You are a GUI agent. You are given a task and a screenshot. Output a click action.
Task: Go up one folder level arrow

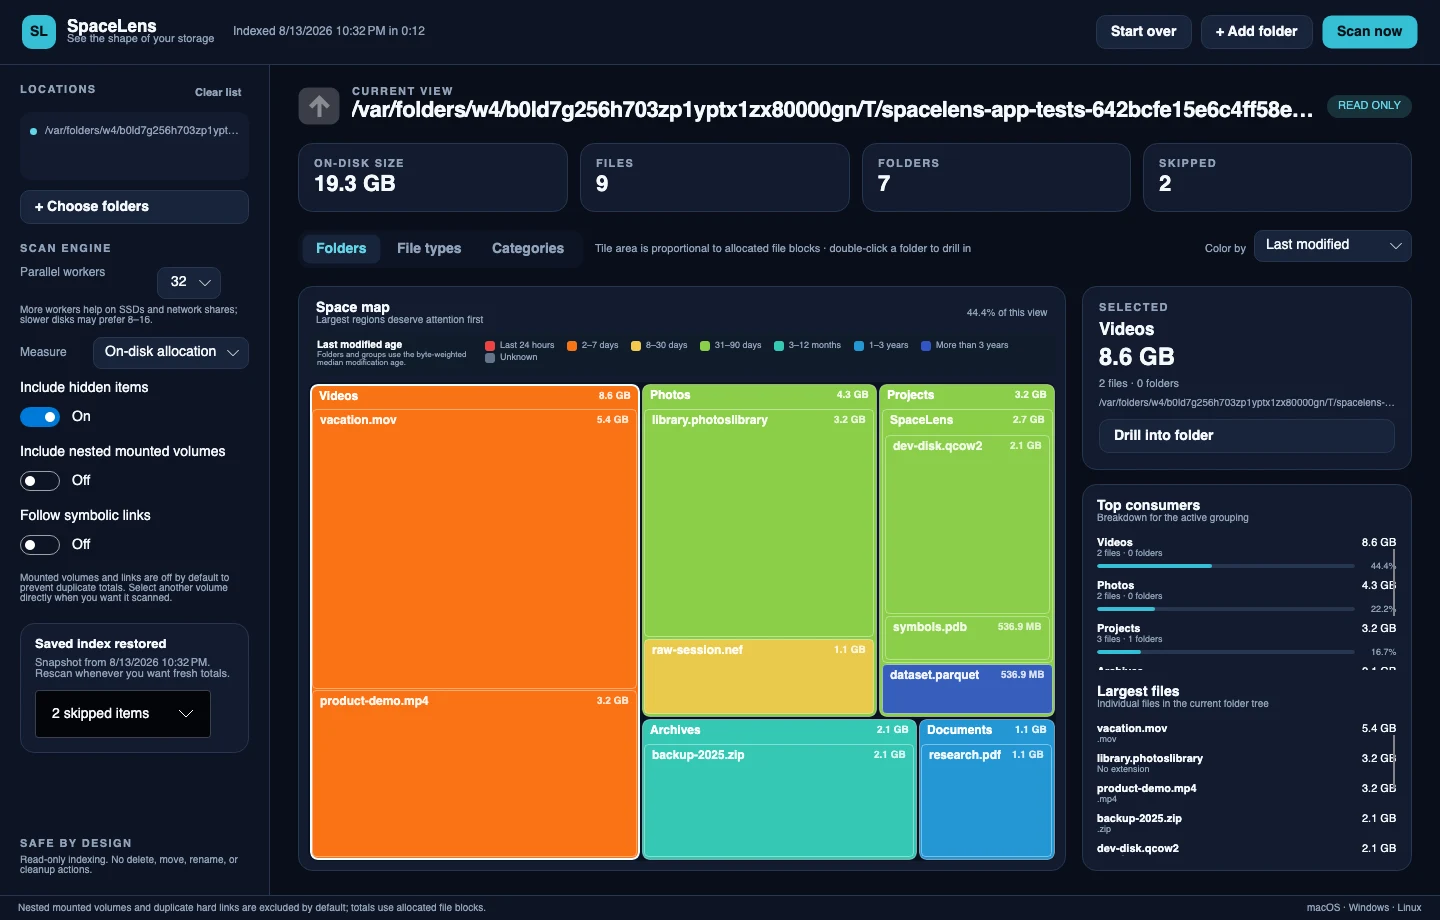[x=319, y=106]
